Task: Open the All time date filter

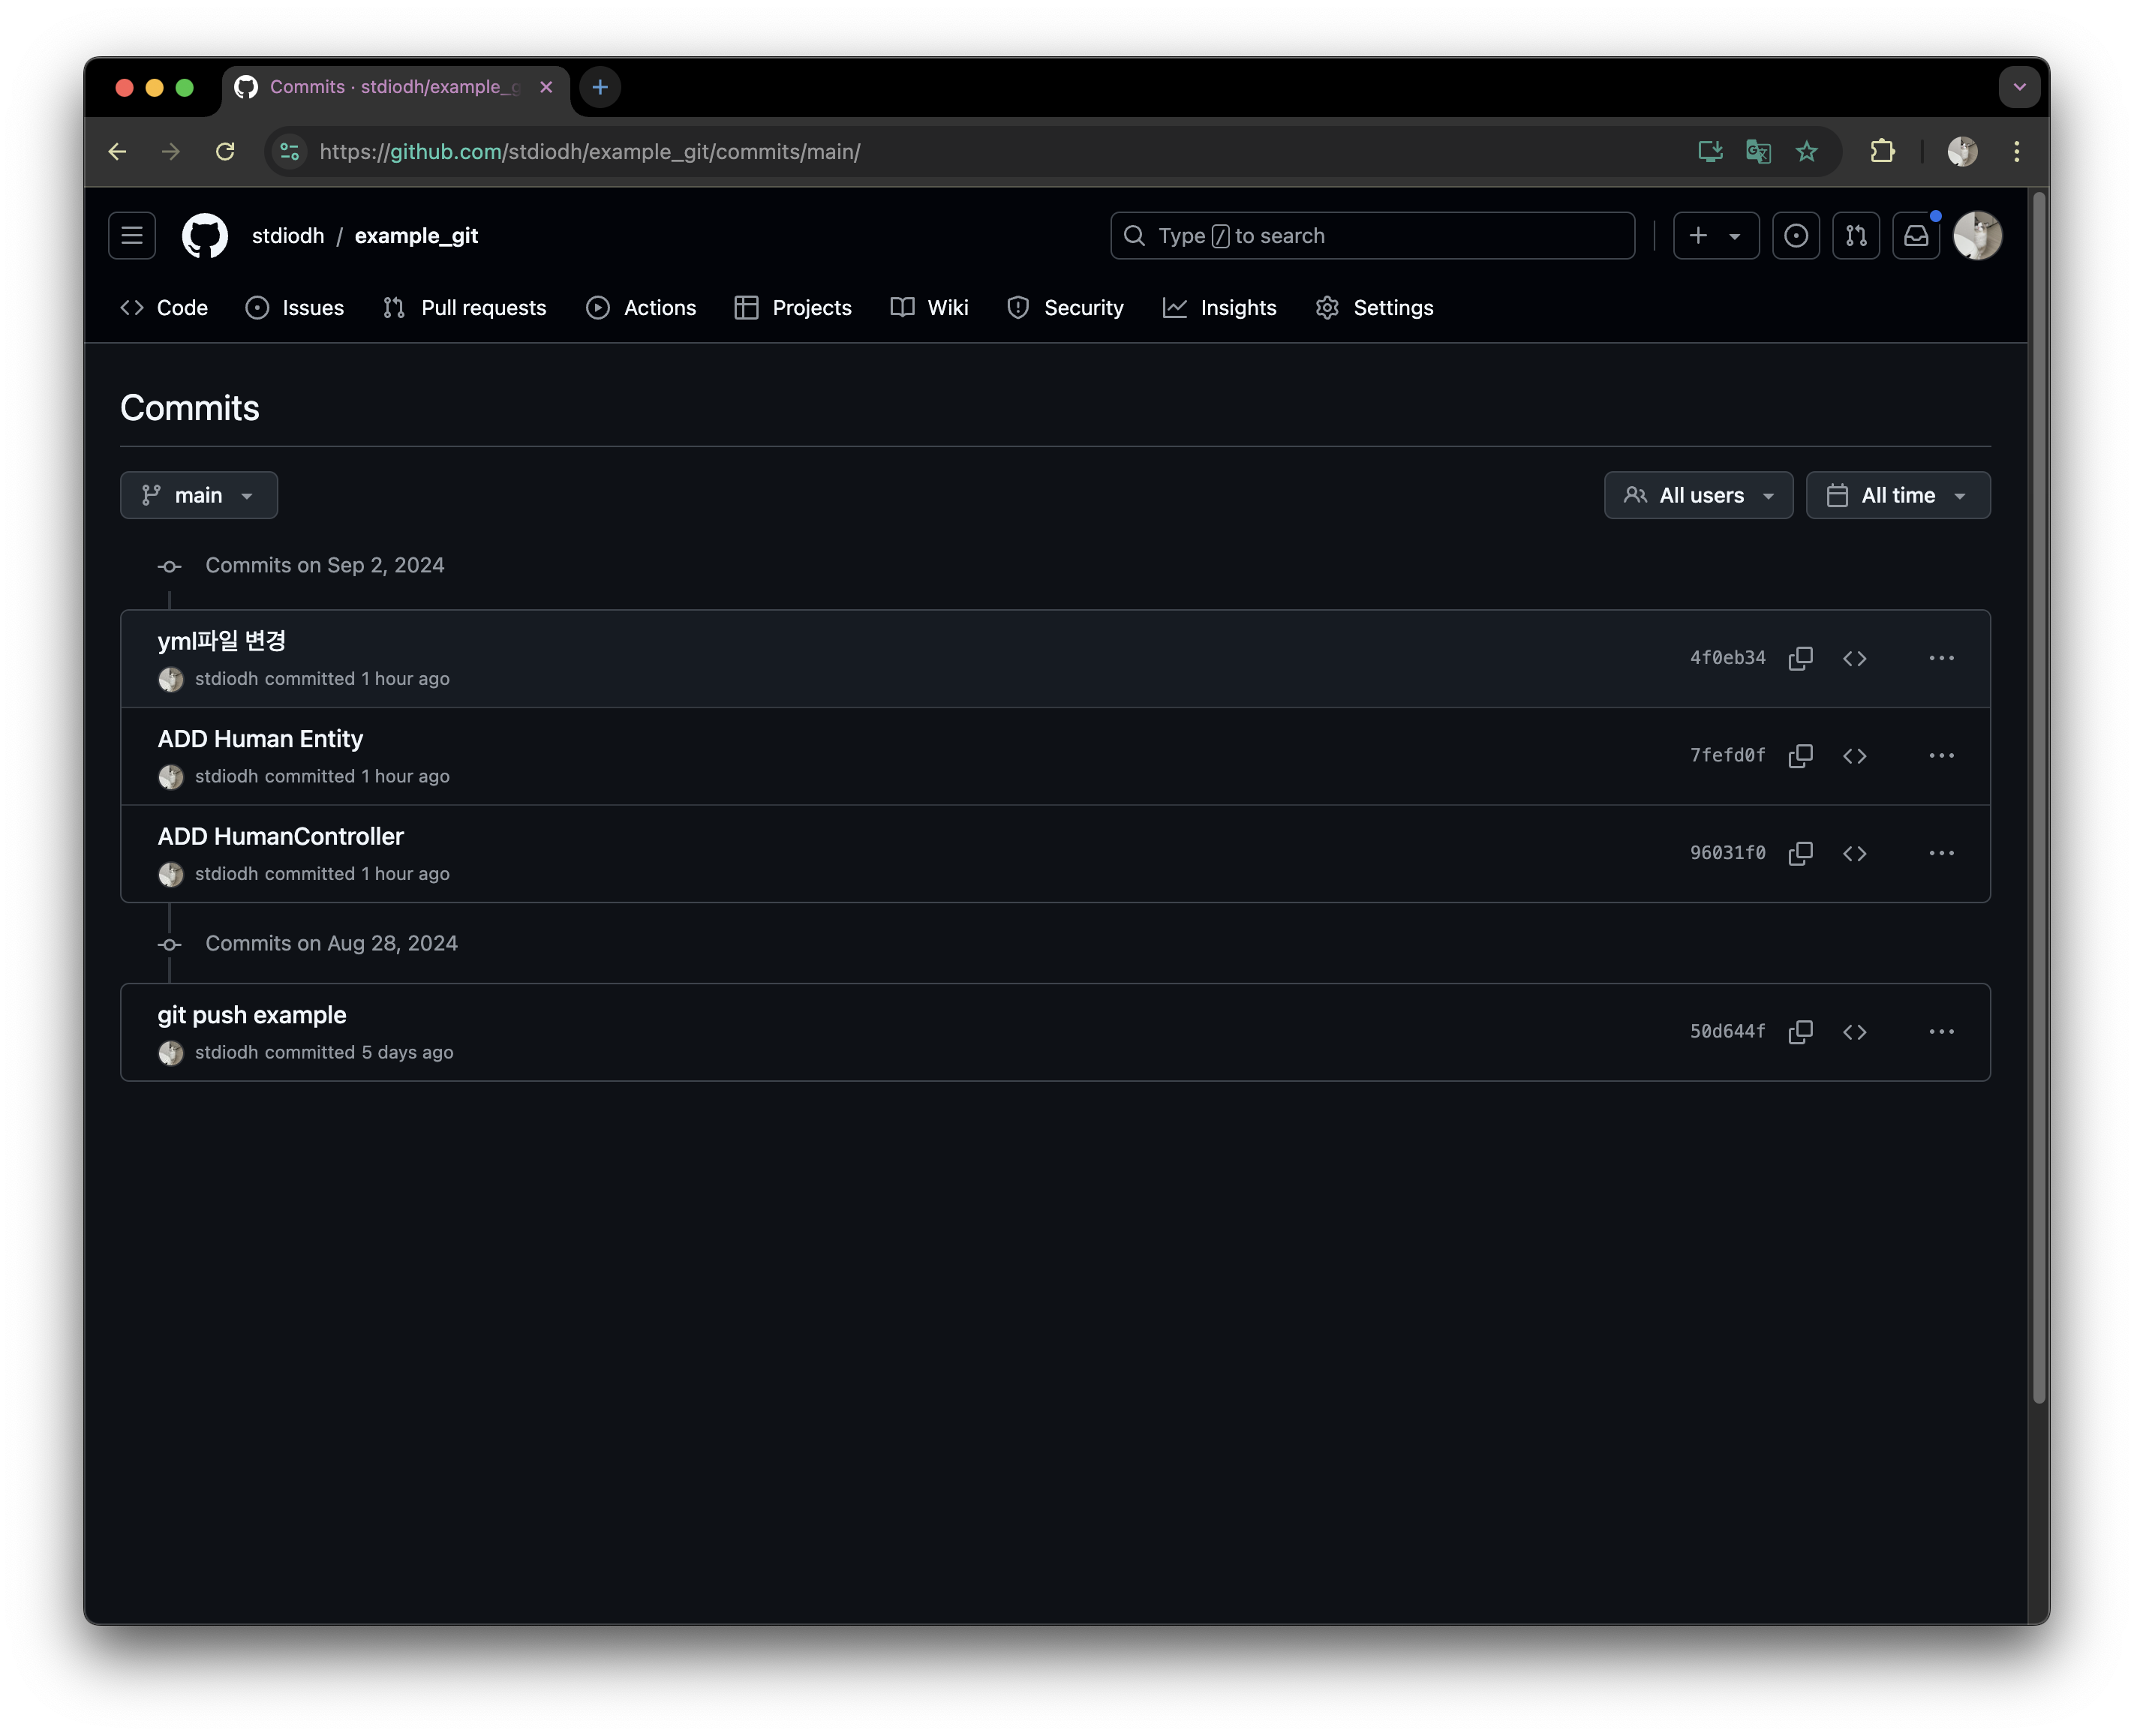Action: pyautogui.click(x=1897, y=496)
